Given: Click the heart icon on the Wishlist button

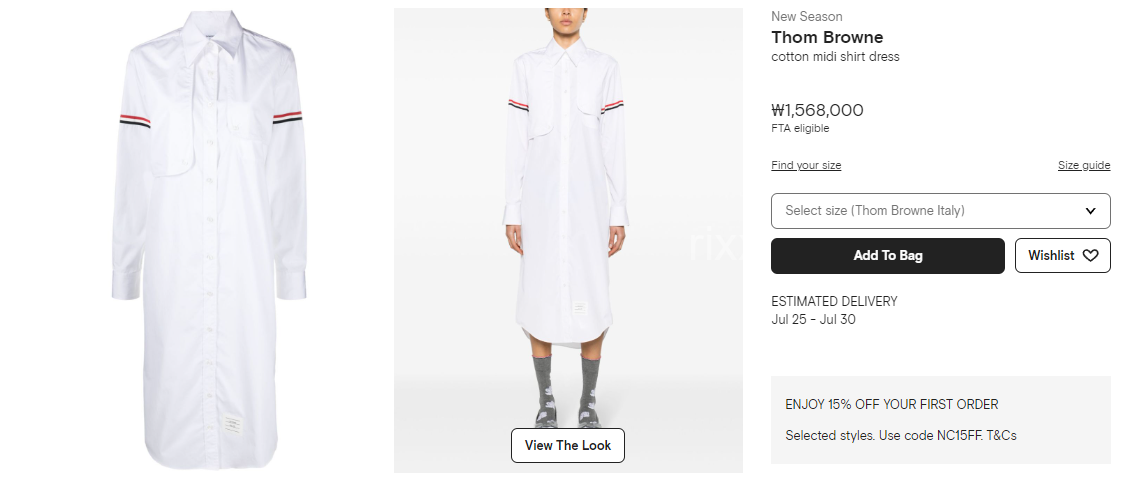Looking at the screenshot, I should point(1090,255).
